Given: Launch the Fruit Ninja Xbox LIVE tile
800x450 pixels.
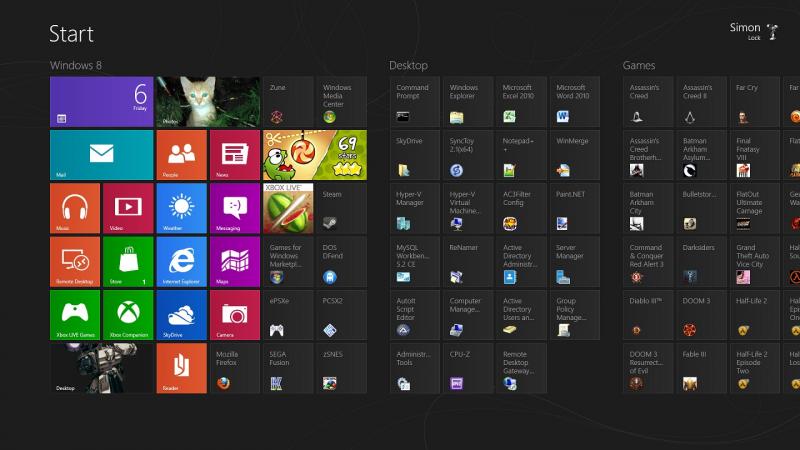Looking at the screenshot, I should point(288,208).
